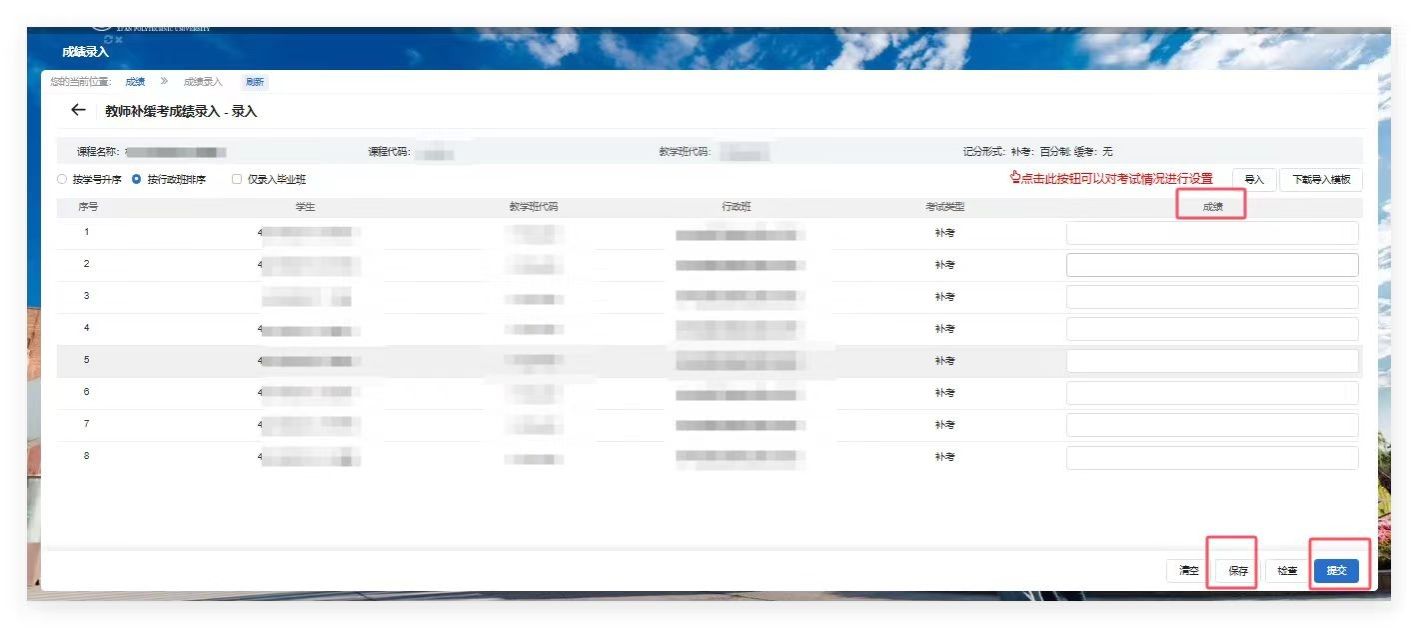Select the 按学号升序 radio button
Viewport: 1418px width, 628px height.
coord(62,180)
